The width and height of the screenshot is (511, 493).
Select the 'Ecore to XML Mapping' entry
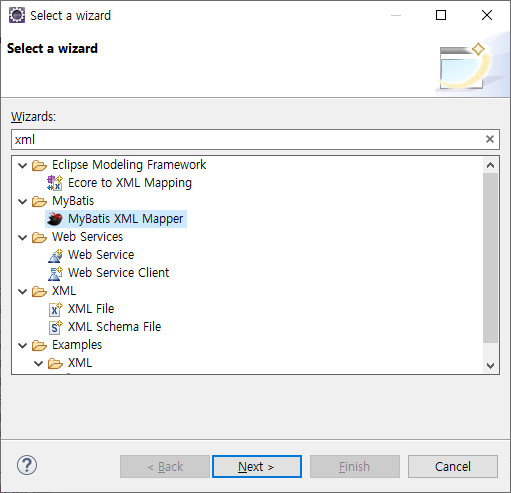pyautogui.click(x=130, y=183)
